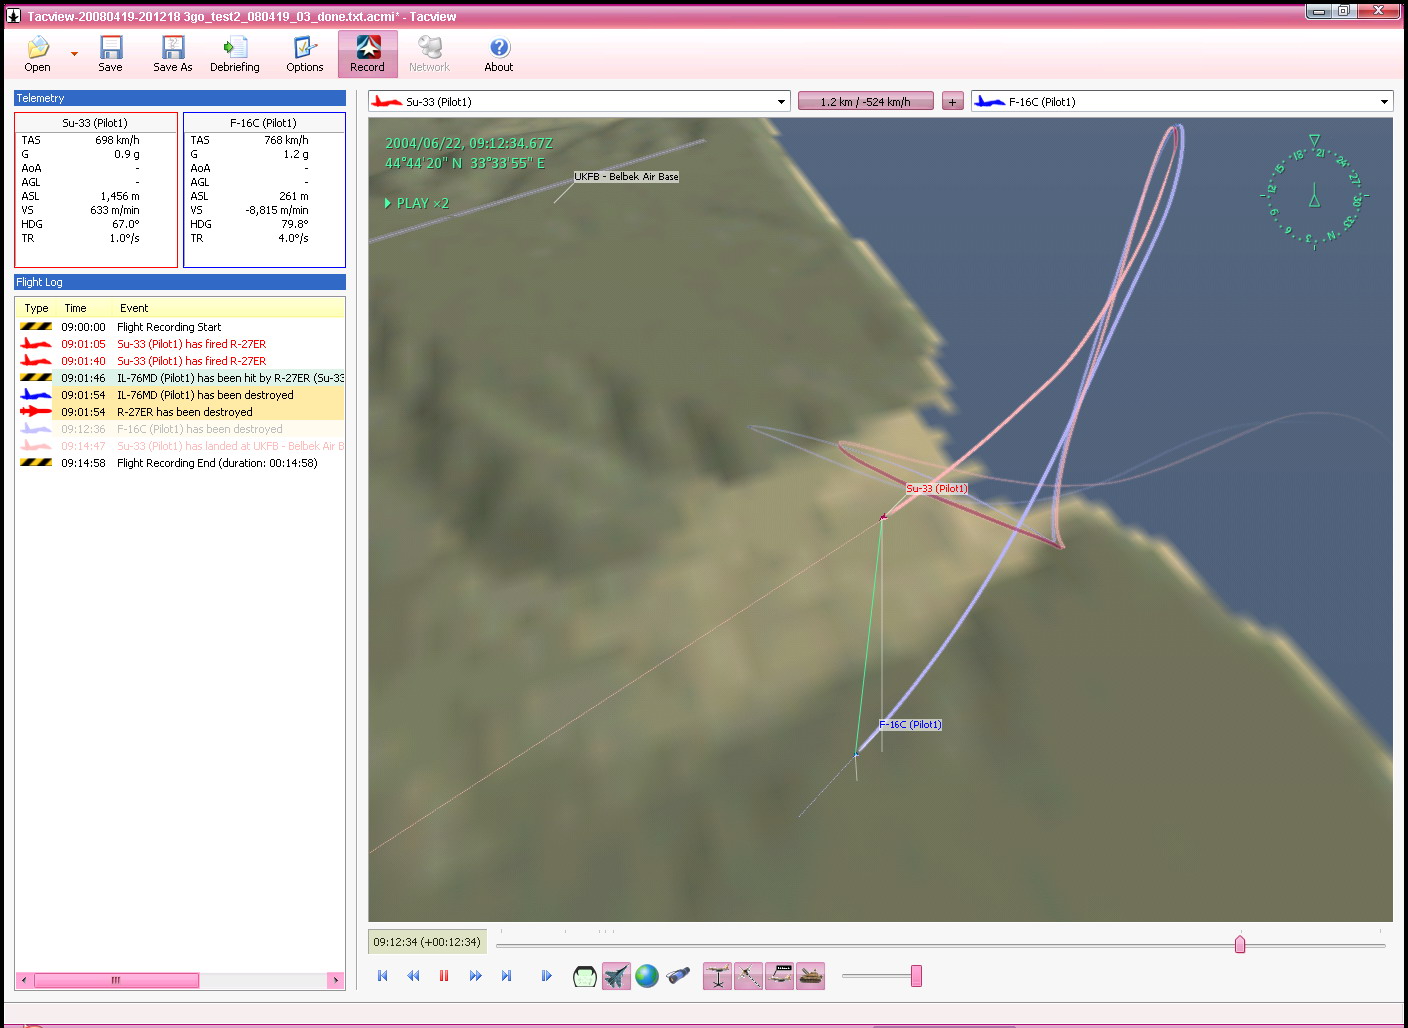The width and height of the screenshot is (1408, 1028).
Task: Select the globe satellite view icon
Action: tap(647, 976)
